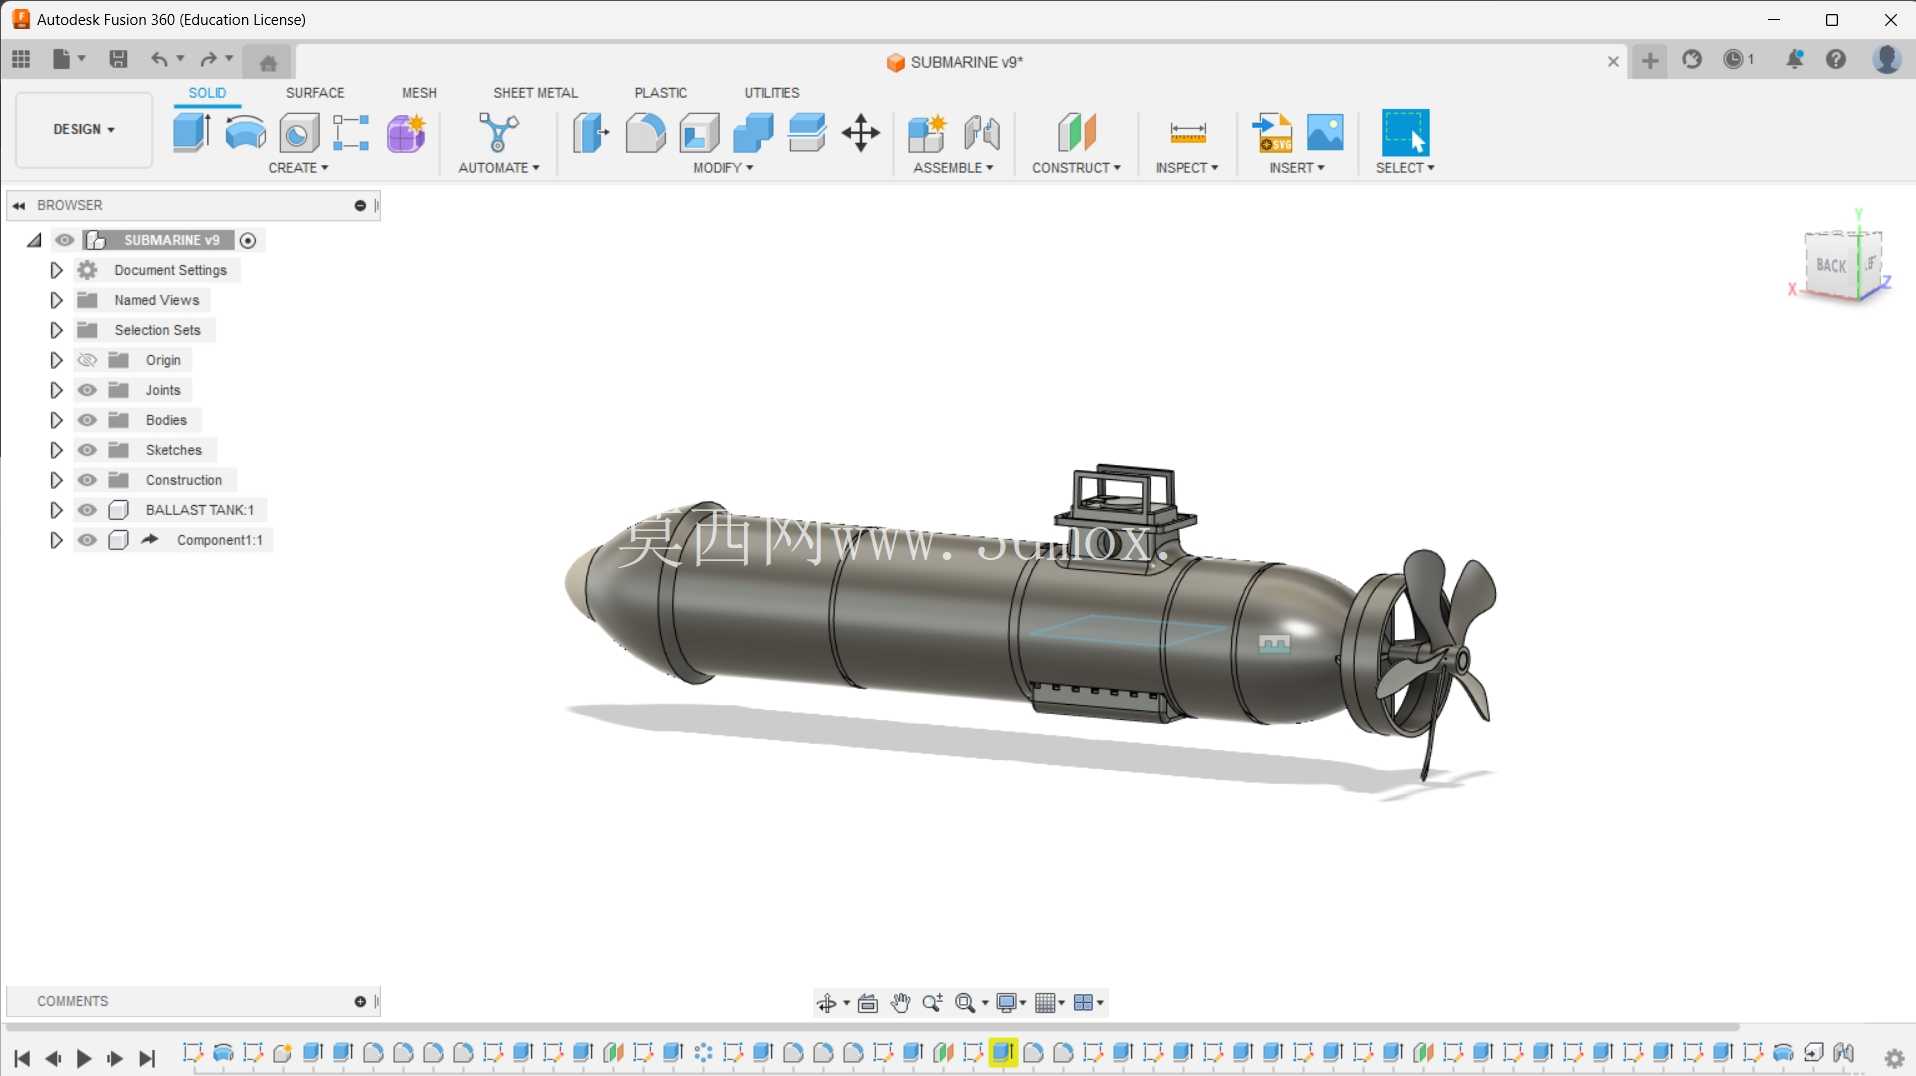Image resolution: width=1916 pixels, height=1076 pixels.
Task: Select the Extrude tool in Create
Action: coord(191,132)
